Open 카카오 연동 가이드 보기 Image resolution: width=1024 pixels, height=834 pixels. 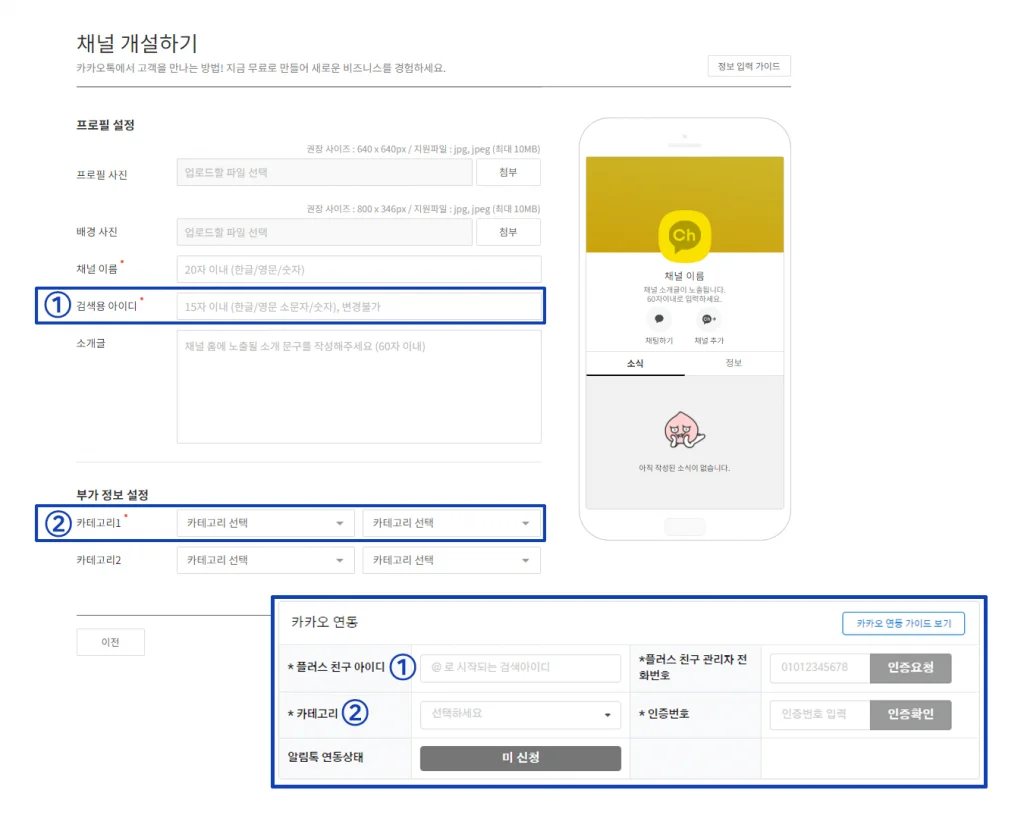click(x=903, y=623)
